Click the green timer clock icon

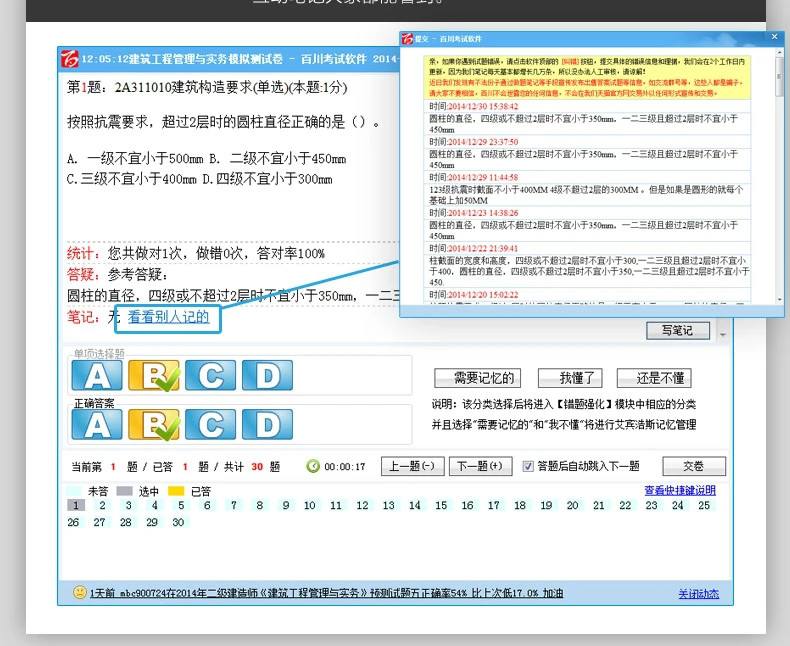[313, 466]
